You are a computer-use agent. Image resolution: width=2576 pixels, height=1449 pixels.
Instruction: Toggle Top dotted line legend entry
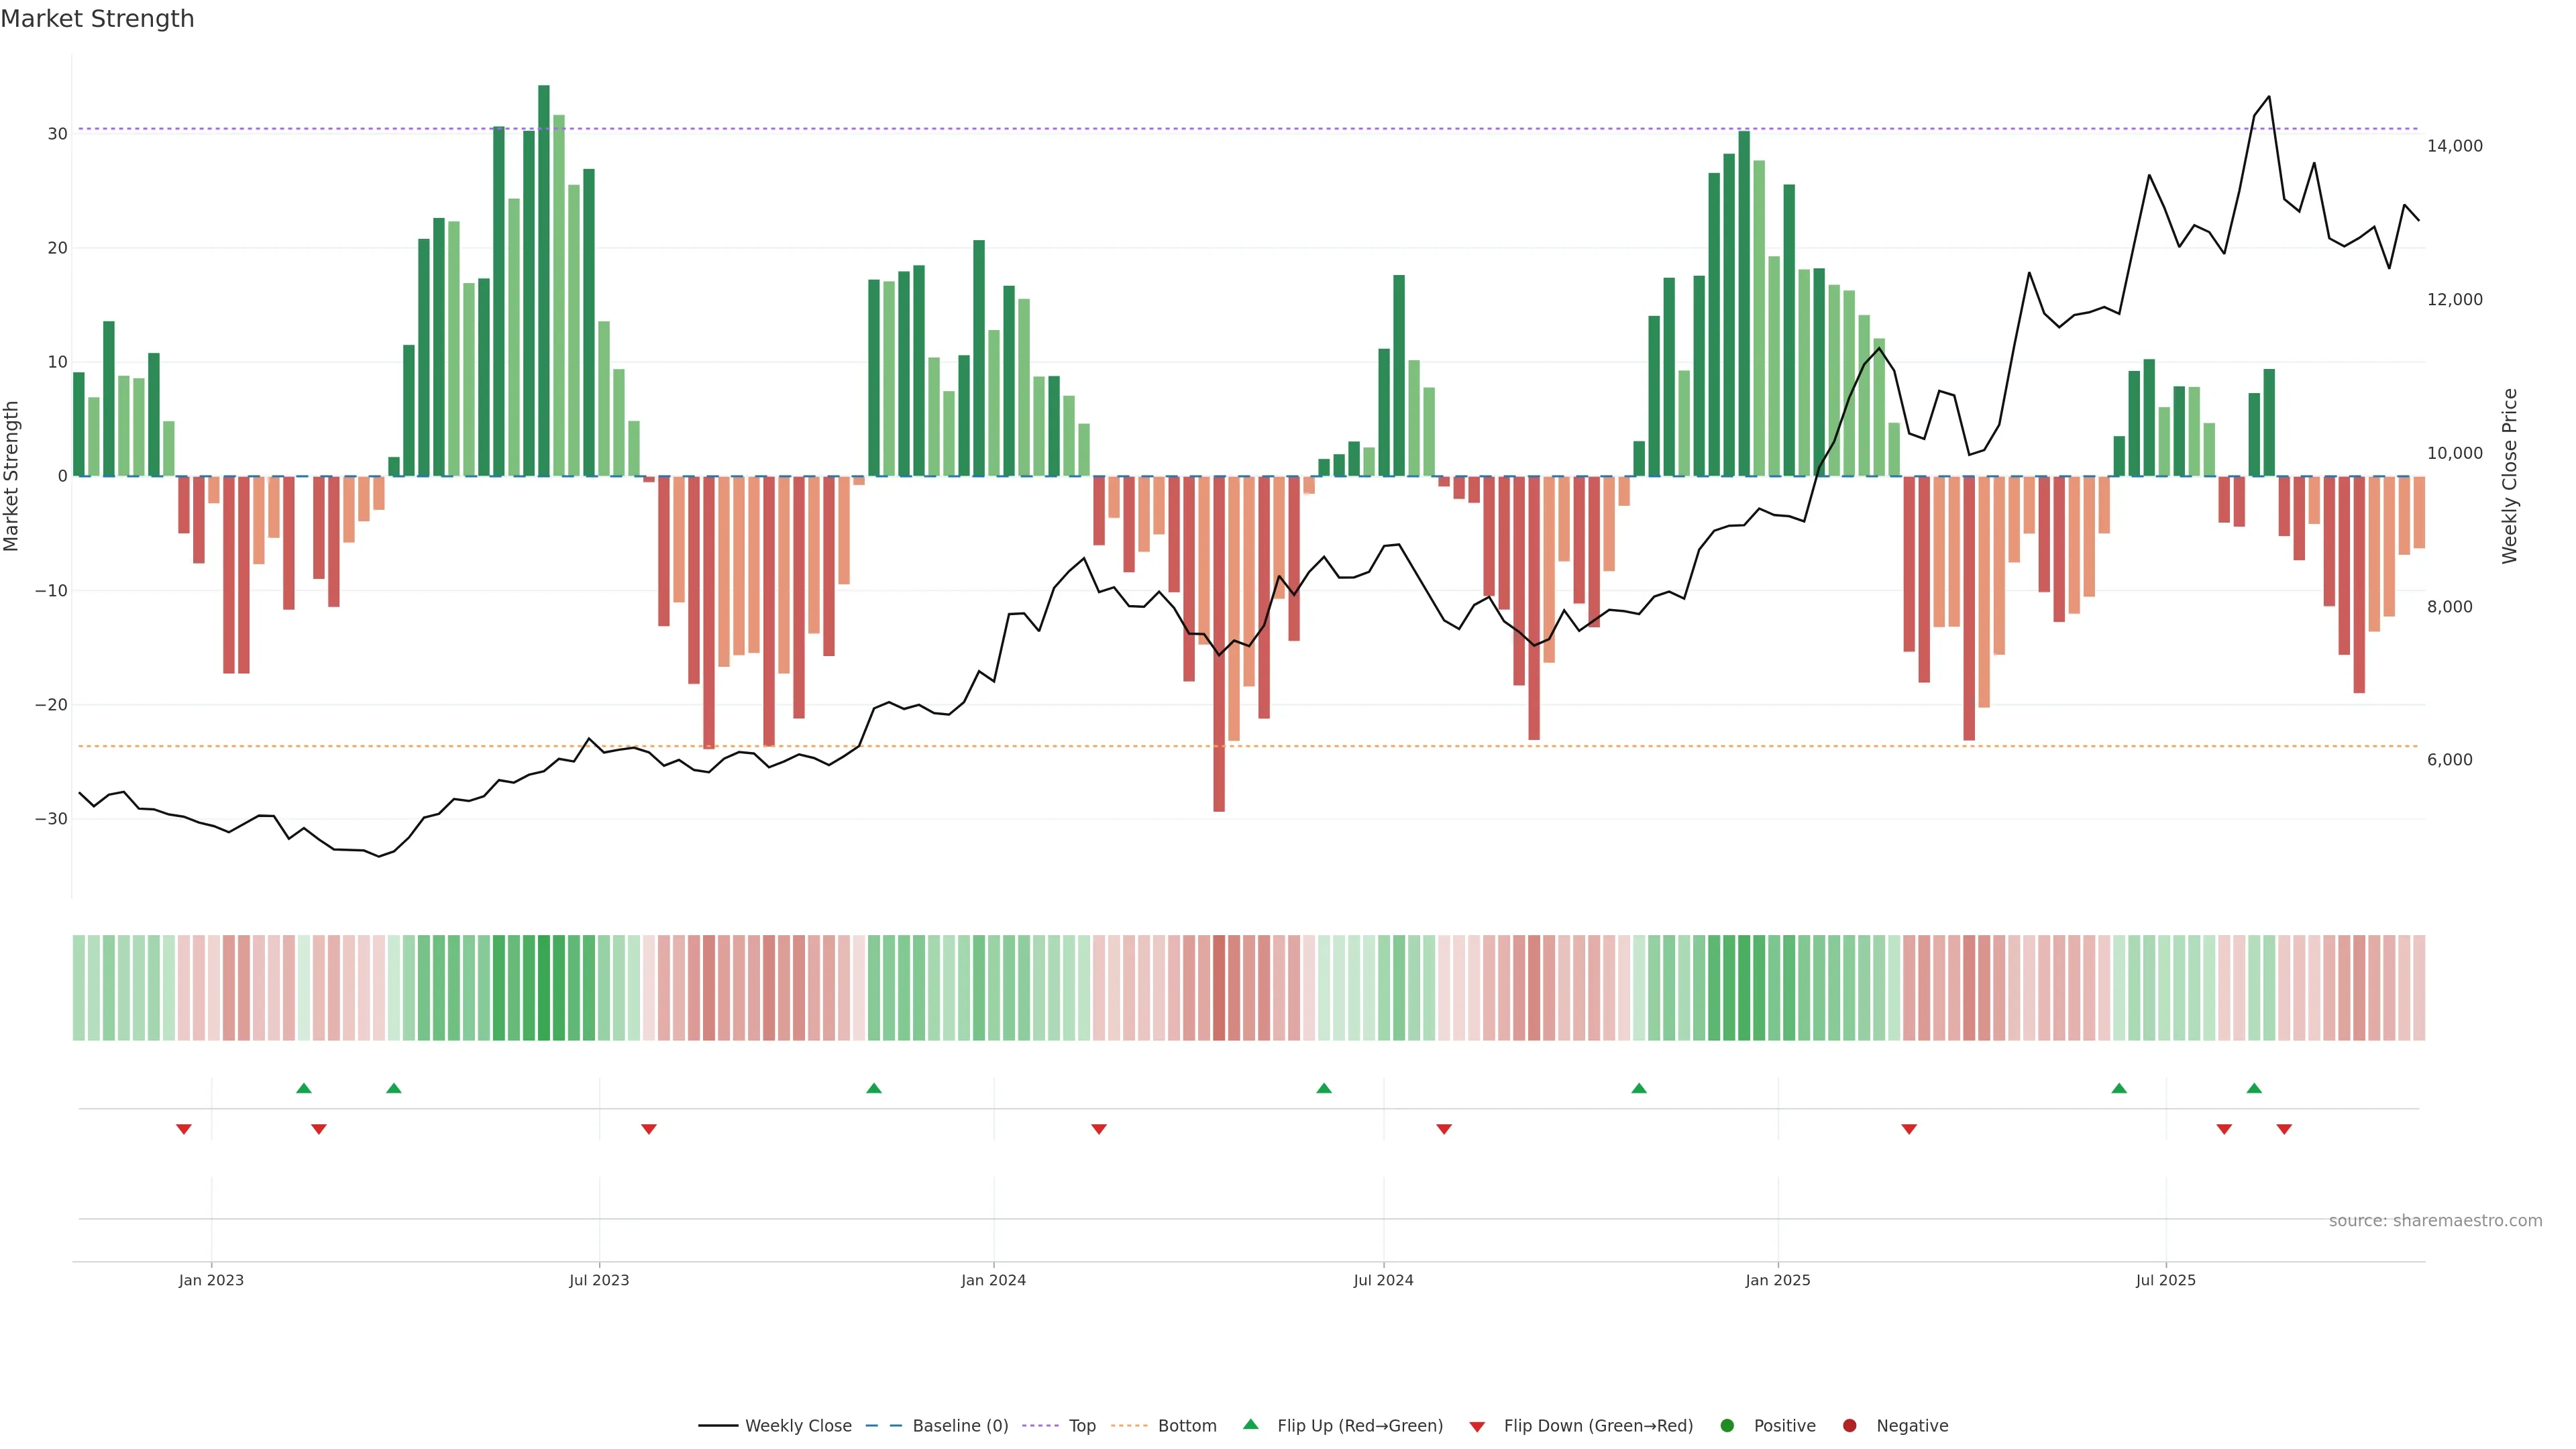(x=1081, y=1426)
